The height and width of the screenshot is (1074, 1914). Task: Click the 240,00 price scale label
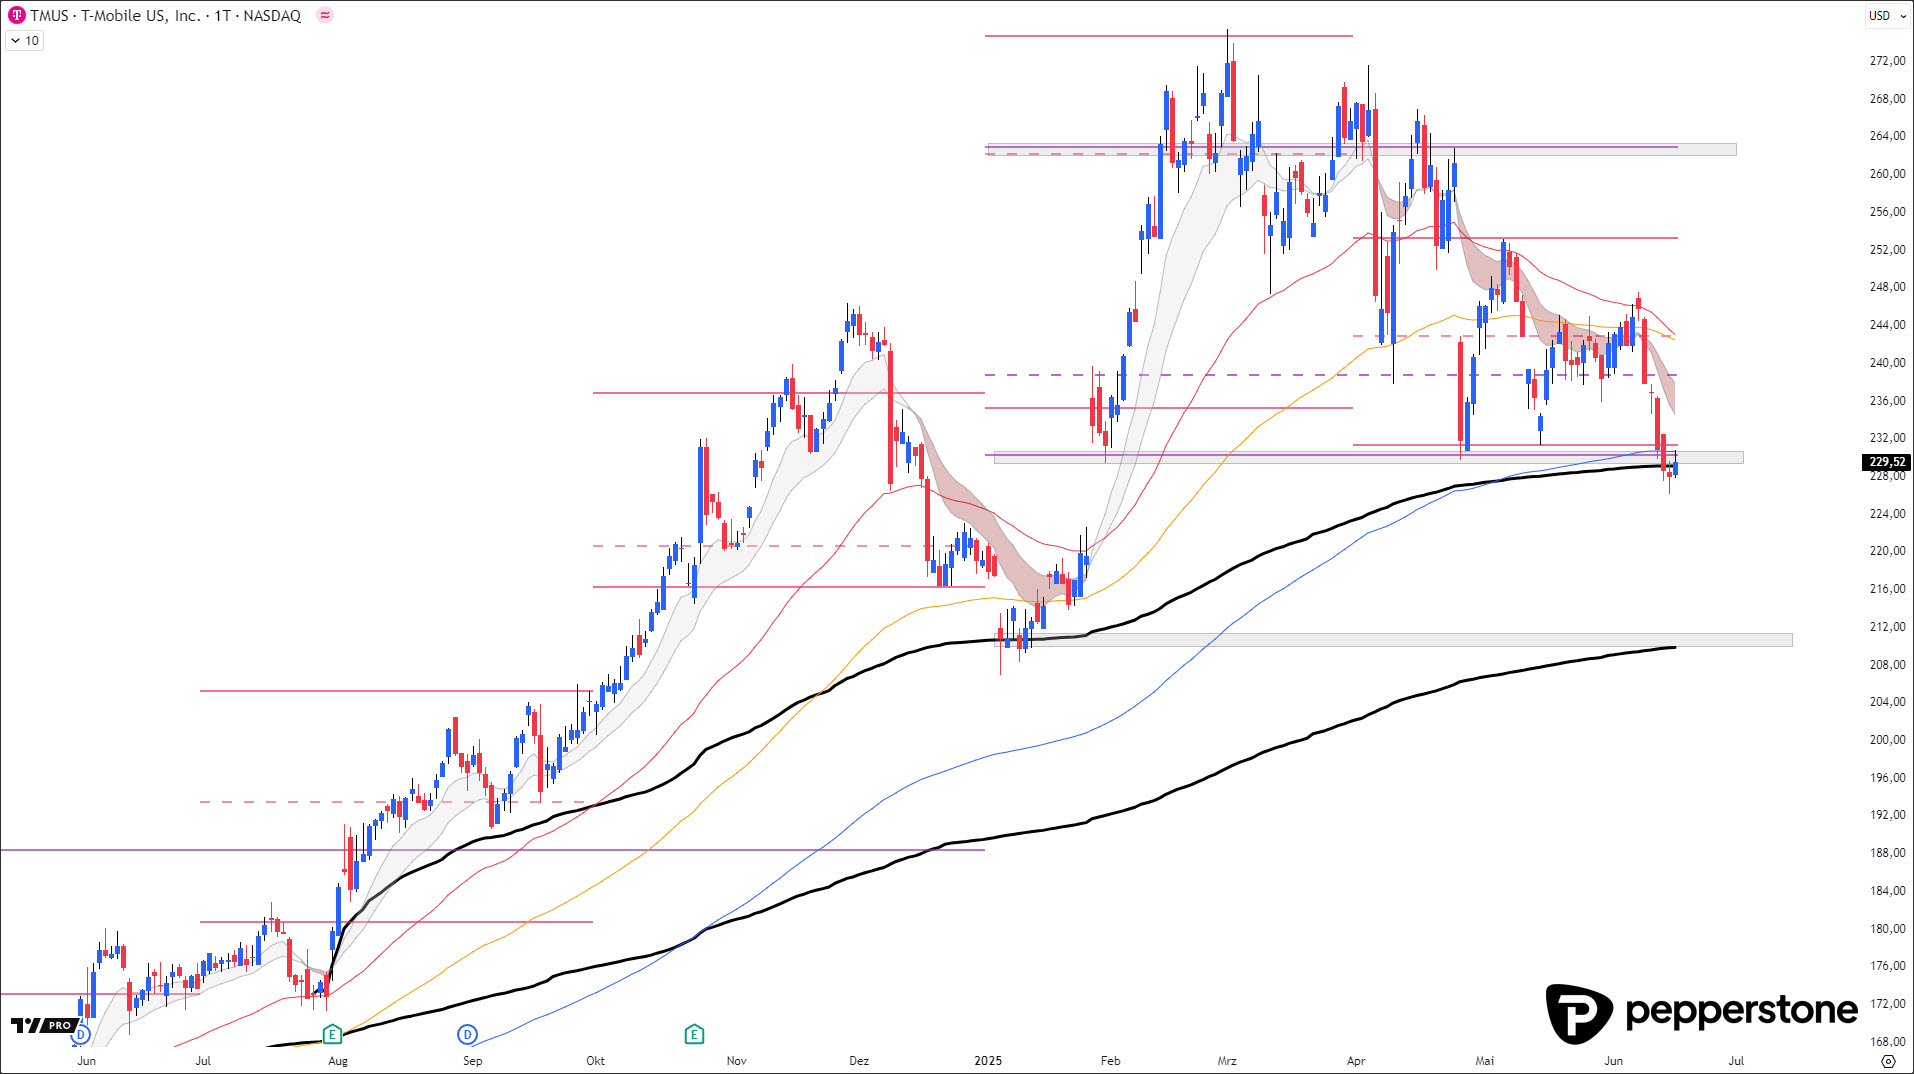1887,363
